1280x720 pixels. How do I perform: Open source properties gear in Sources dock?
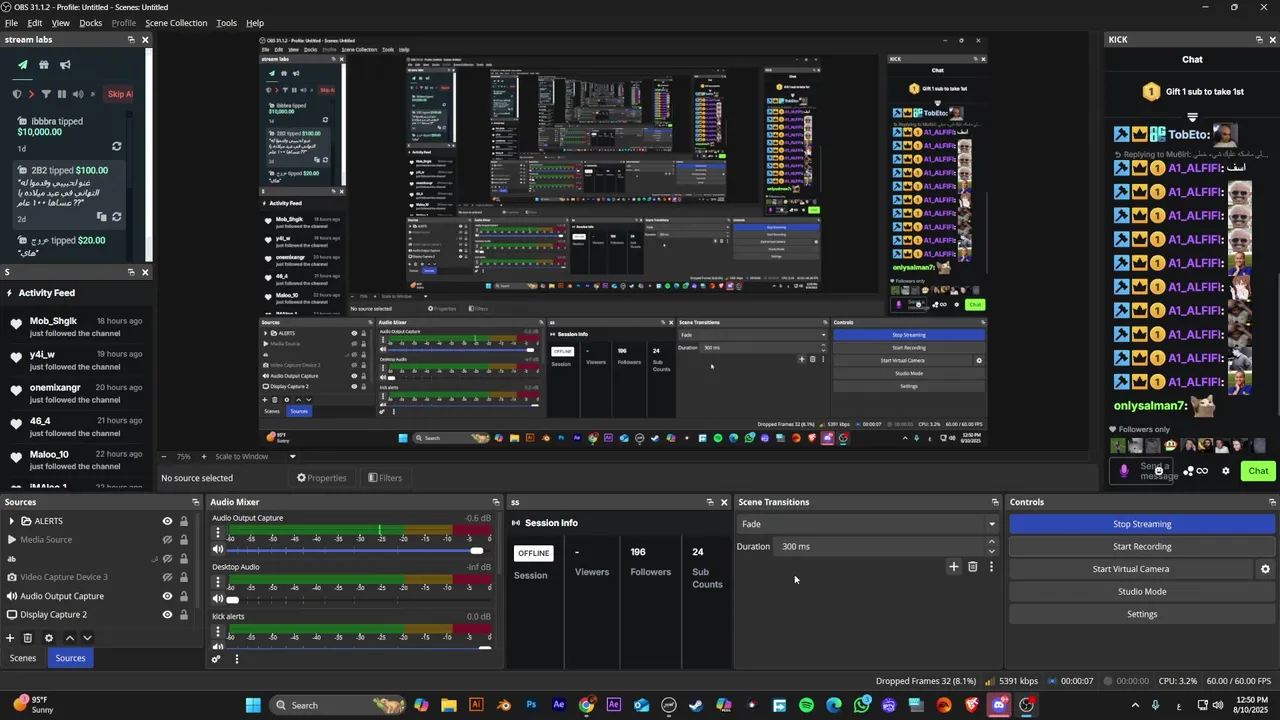(x=48, y=638)
